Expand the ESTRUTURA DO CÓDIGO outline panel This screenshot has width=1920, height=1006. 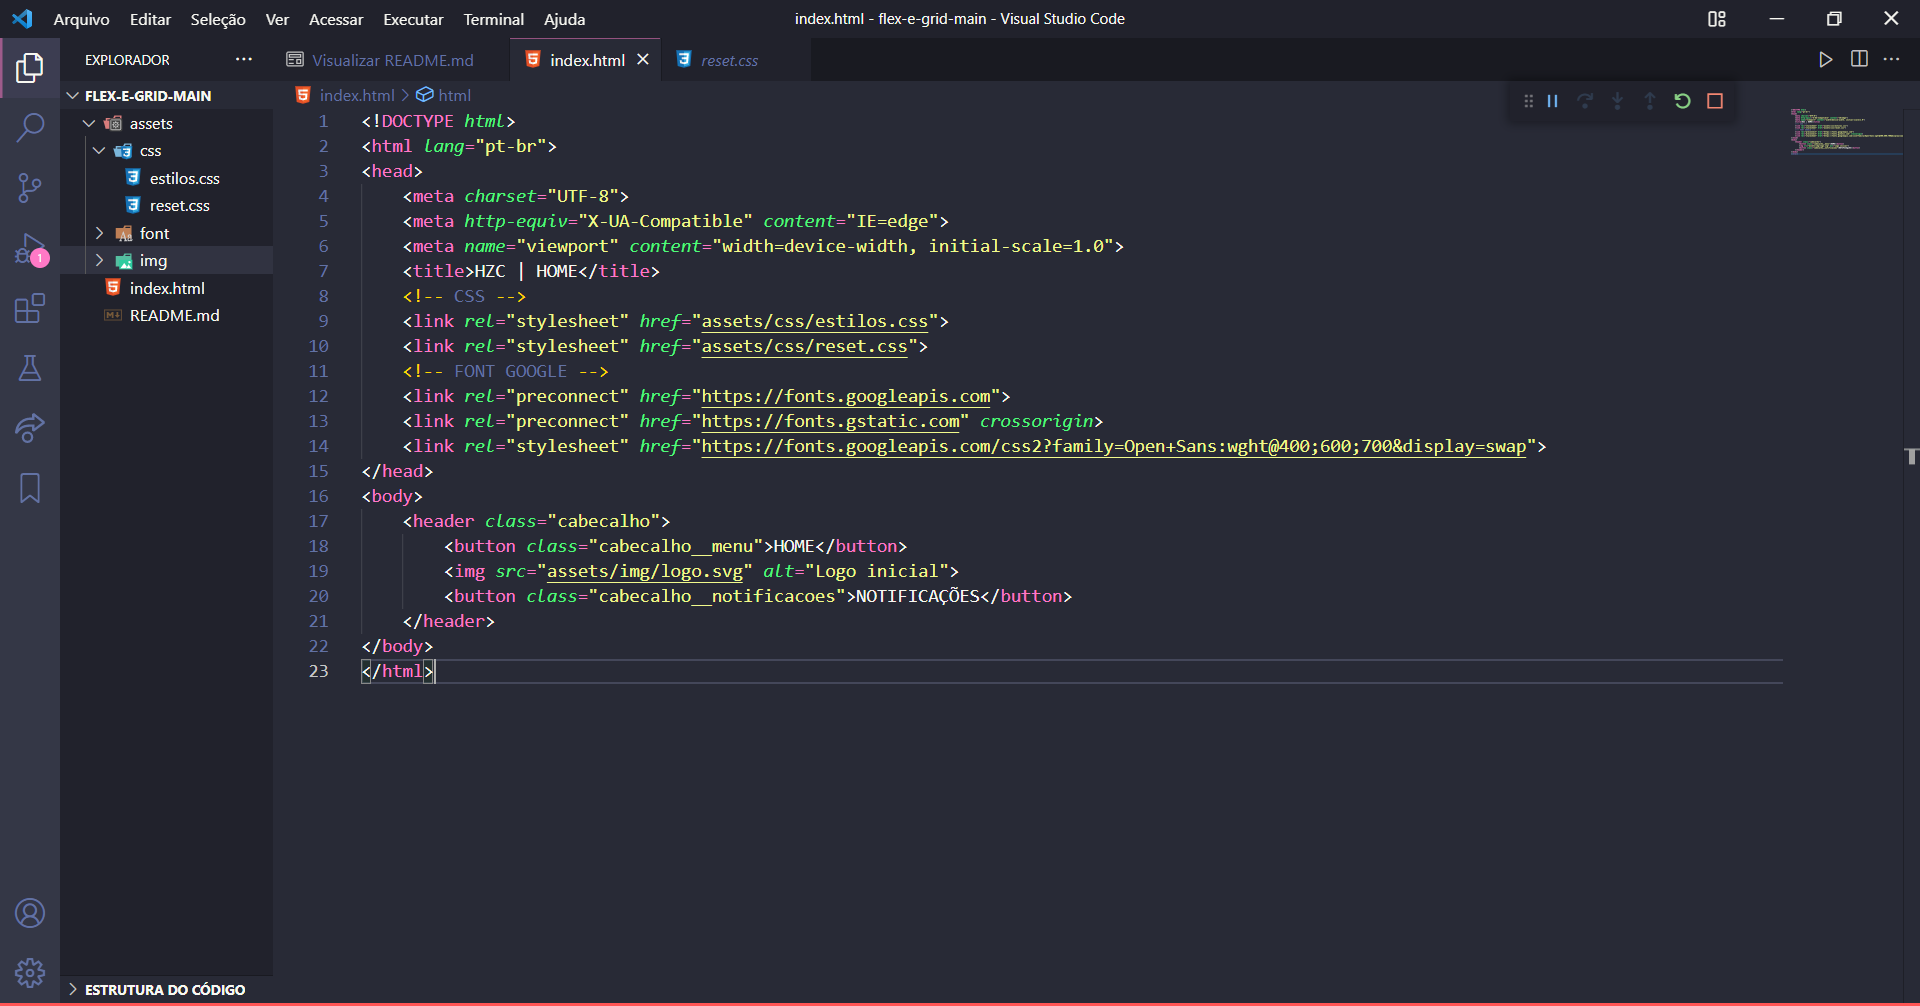pyautogui.click(x=165, y=989)
